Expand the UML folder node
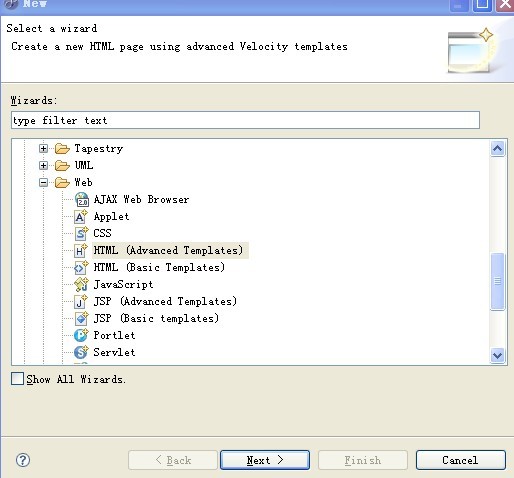The image size is (514, 478). 43,165
